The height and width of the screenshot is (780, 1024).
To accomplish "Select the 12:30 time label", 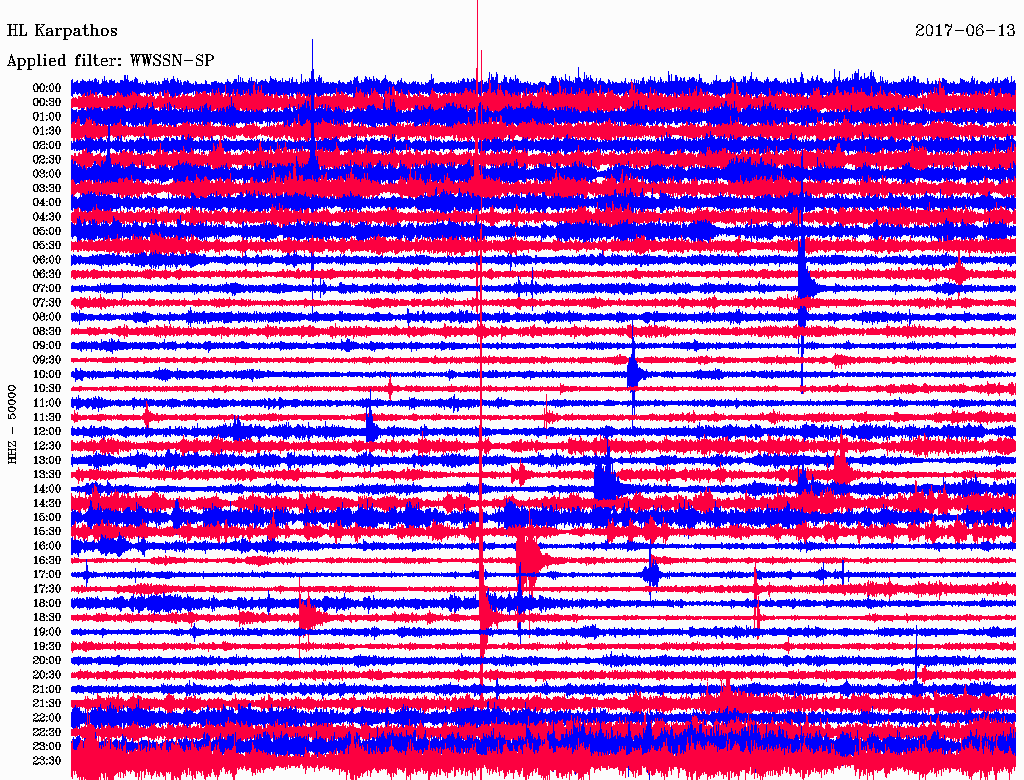I will coord(47,446).
